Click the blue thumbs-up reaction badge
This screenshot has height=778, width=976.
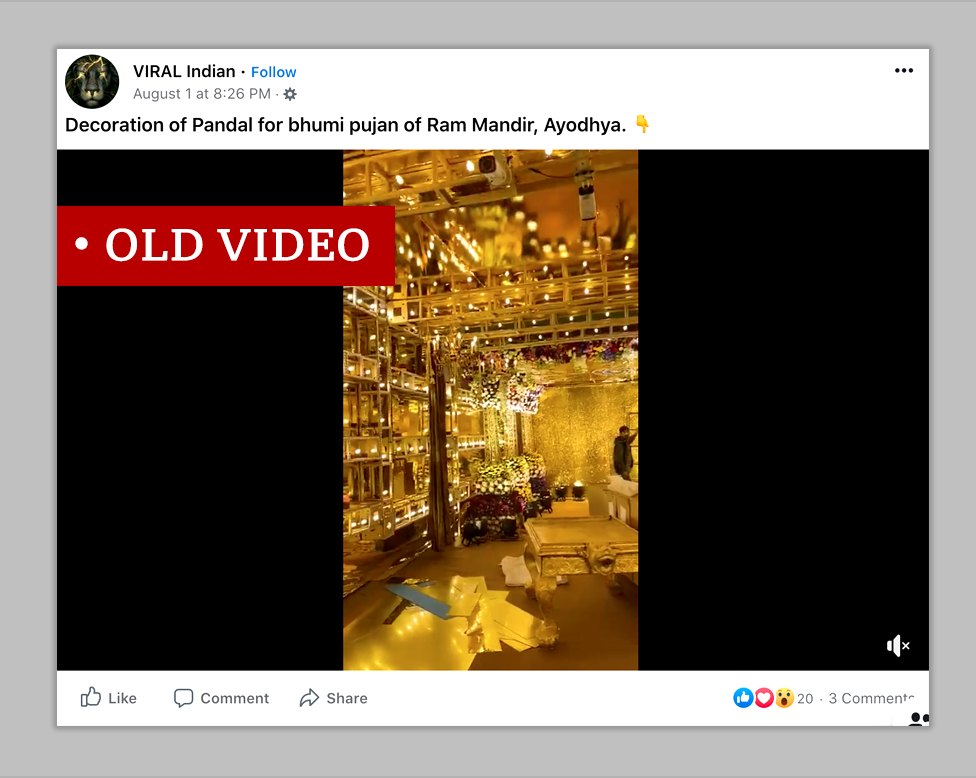(x=743, y=697)
